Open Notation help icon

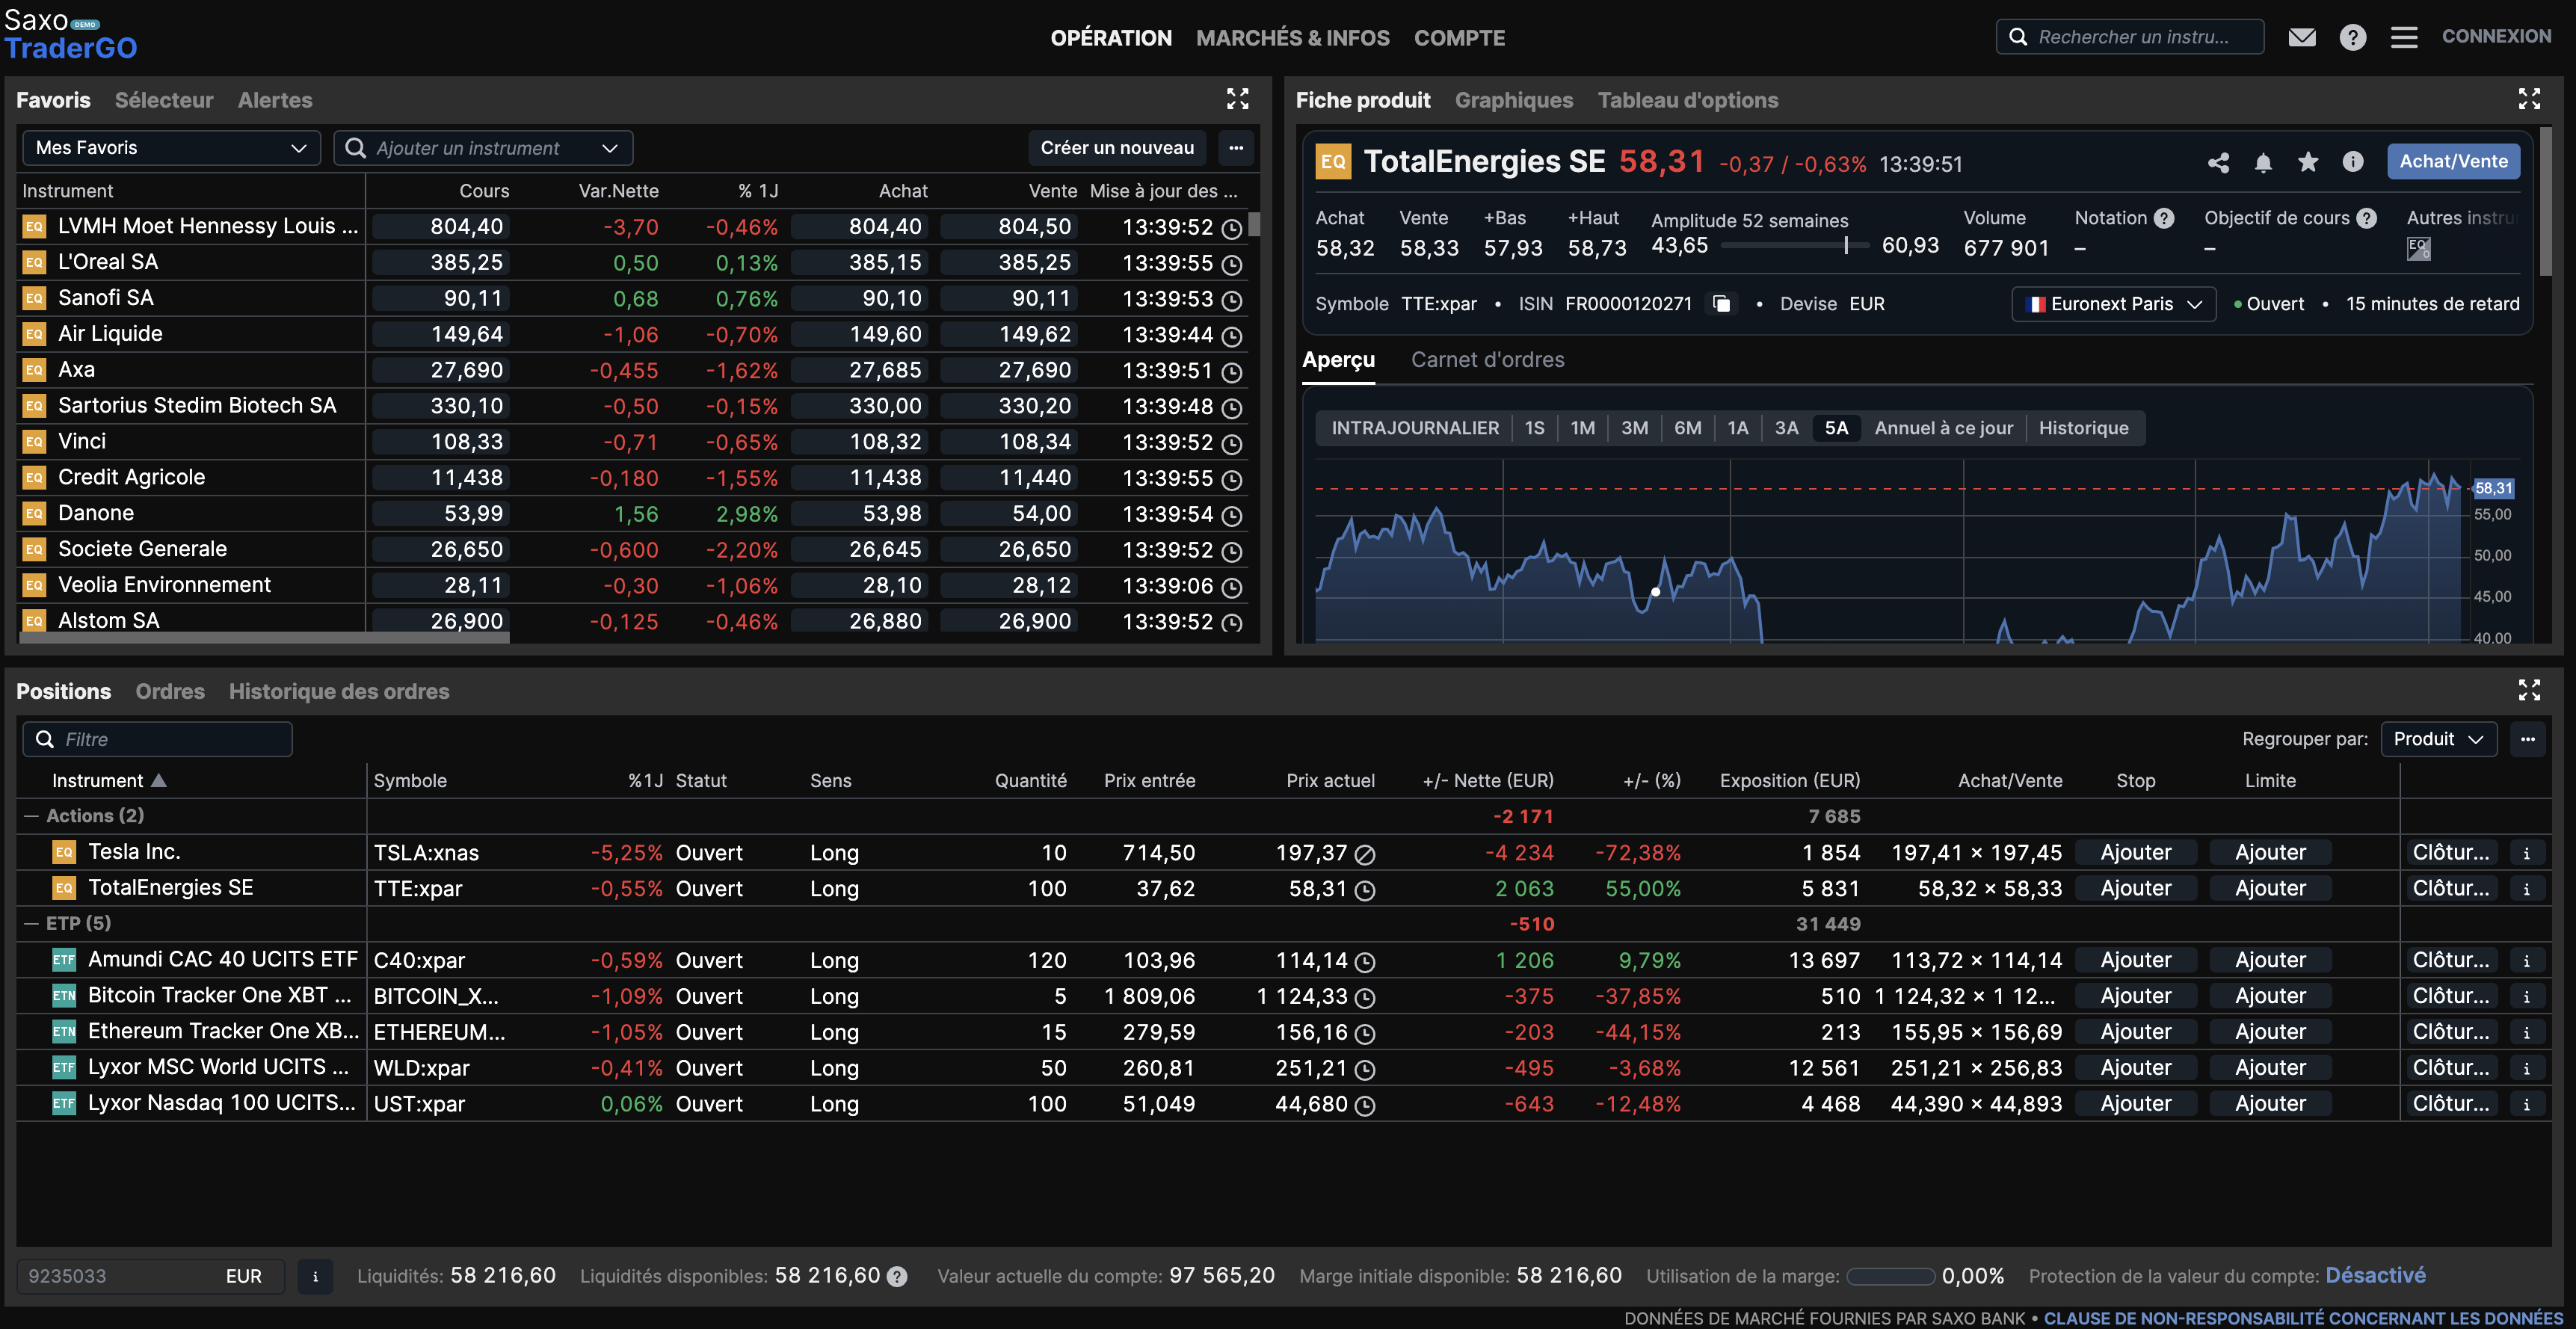pyautogui.click(x=2164, y=218)
